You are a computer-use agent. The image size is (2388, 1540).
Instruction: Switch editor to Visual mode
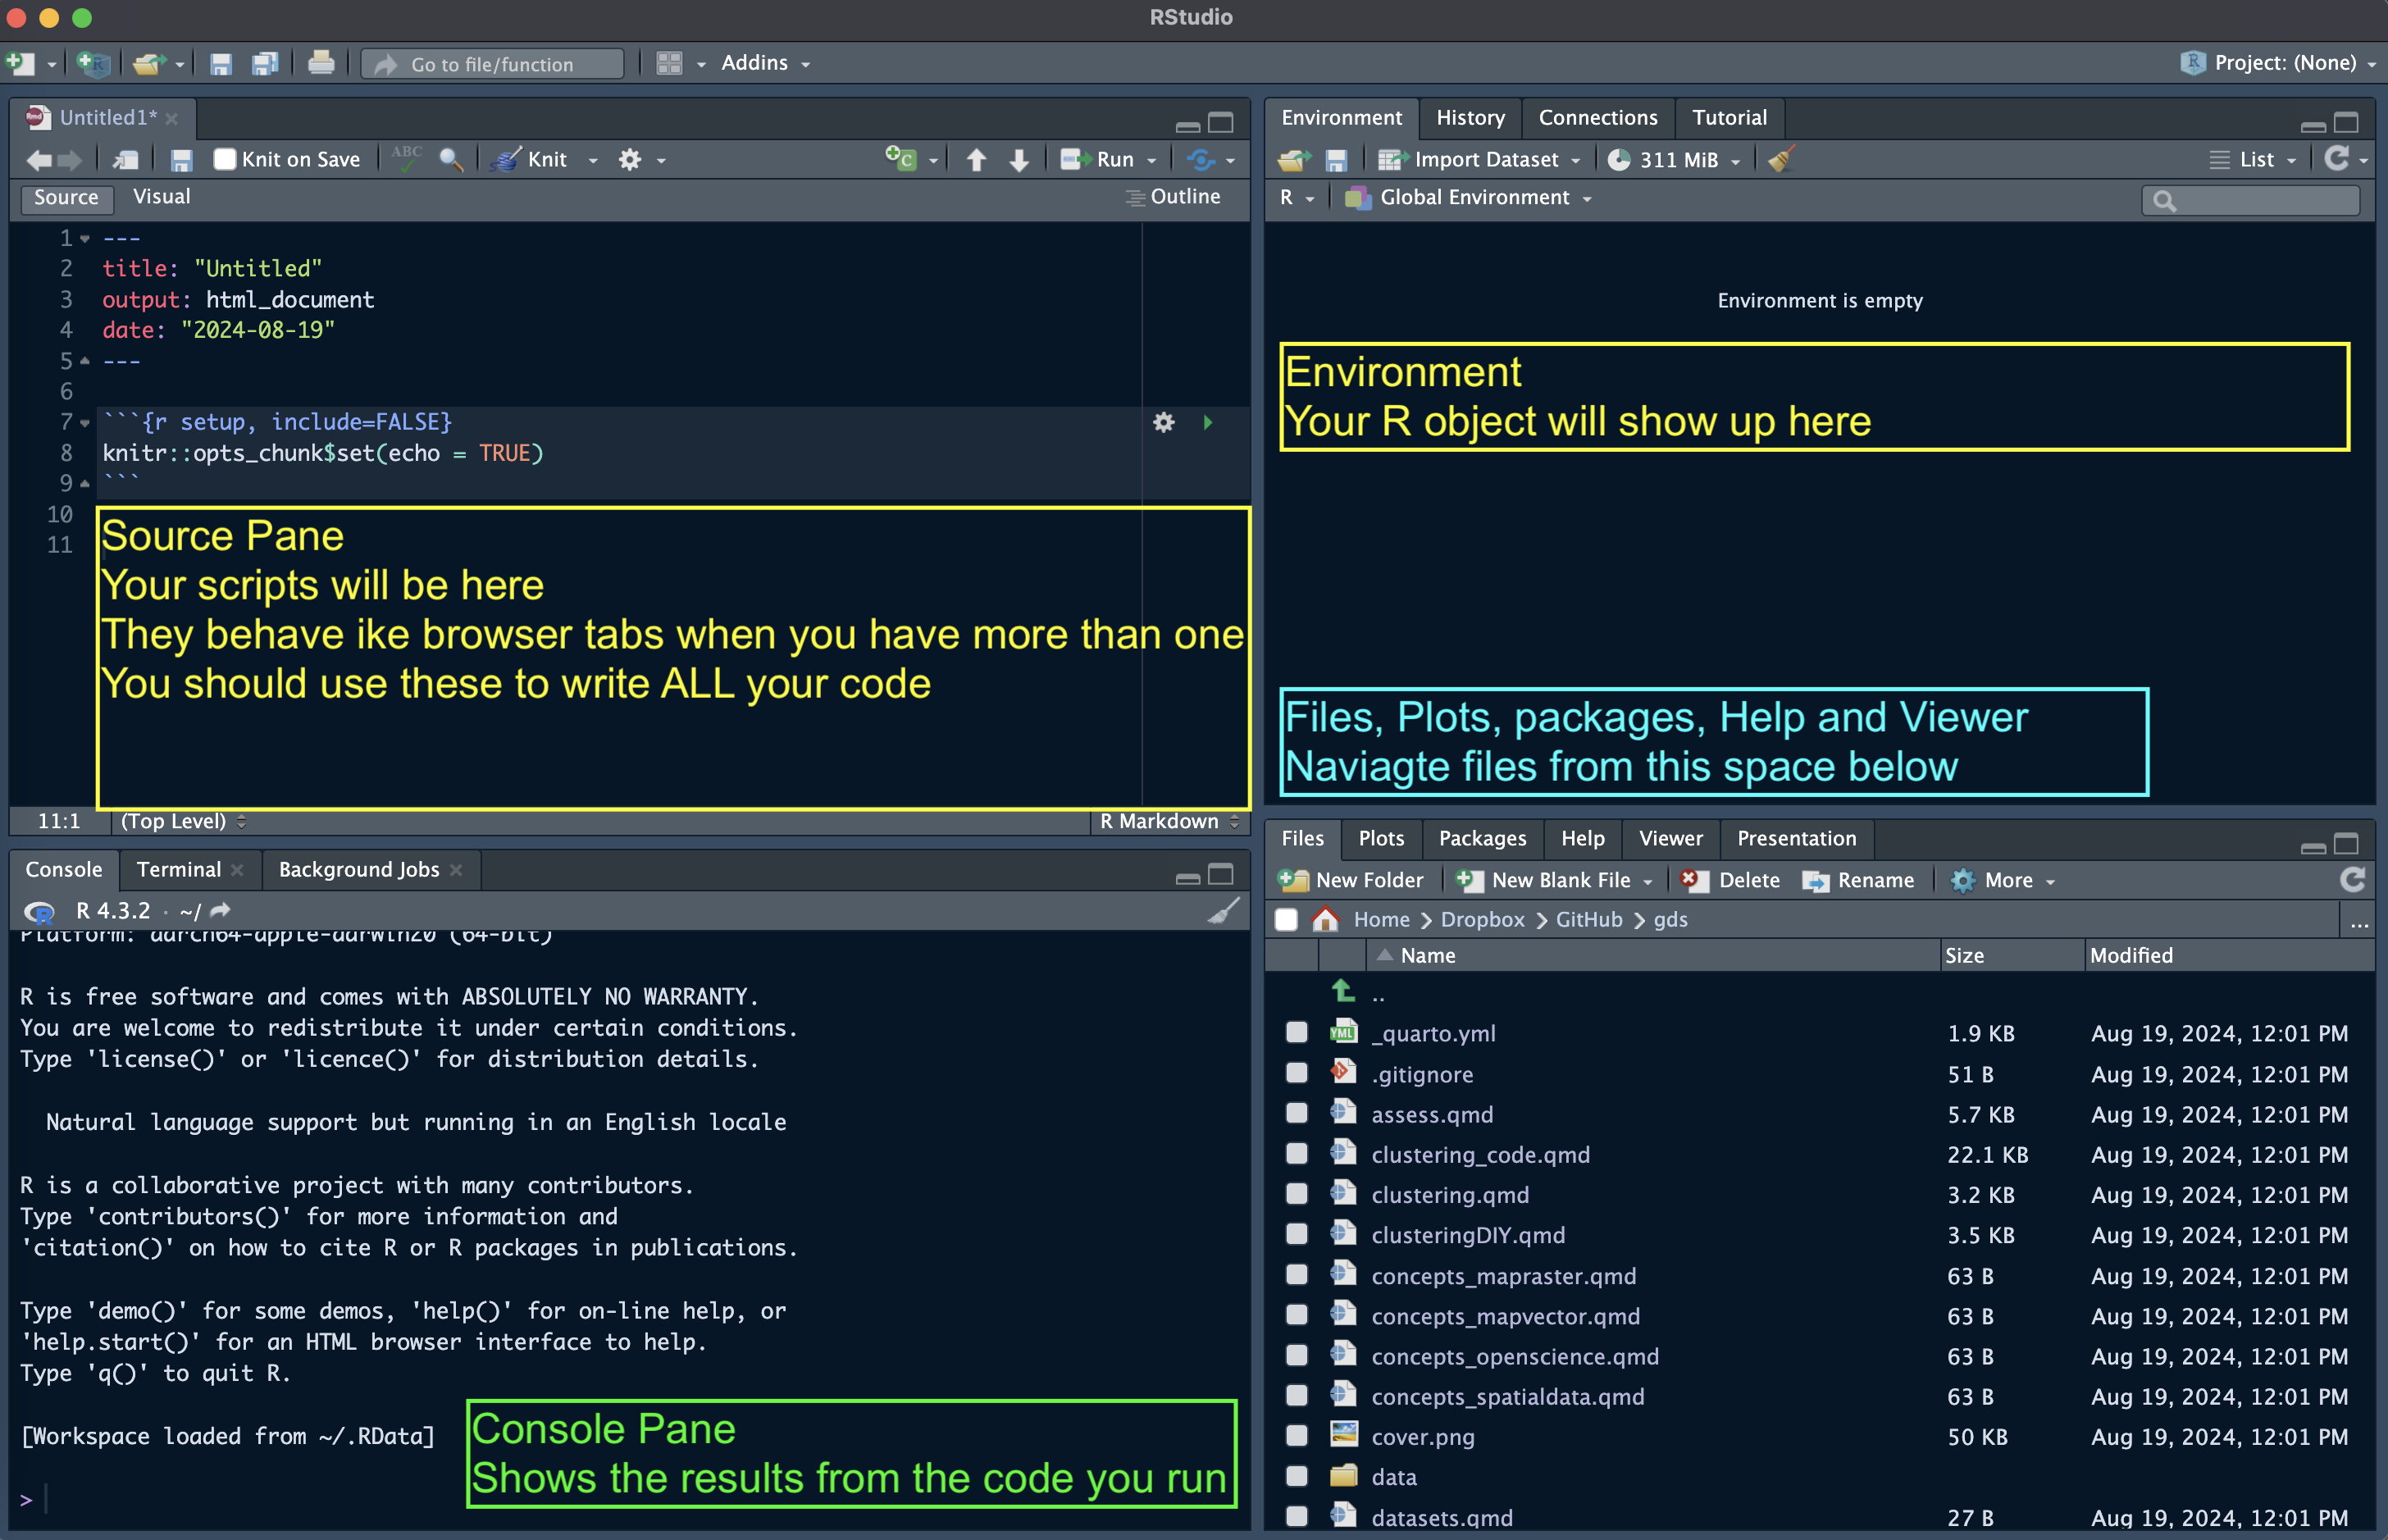tap(161, 197)
